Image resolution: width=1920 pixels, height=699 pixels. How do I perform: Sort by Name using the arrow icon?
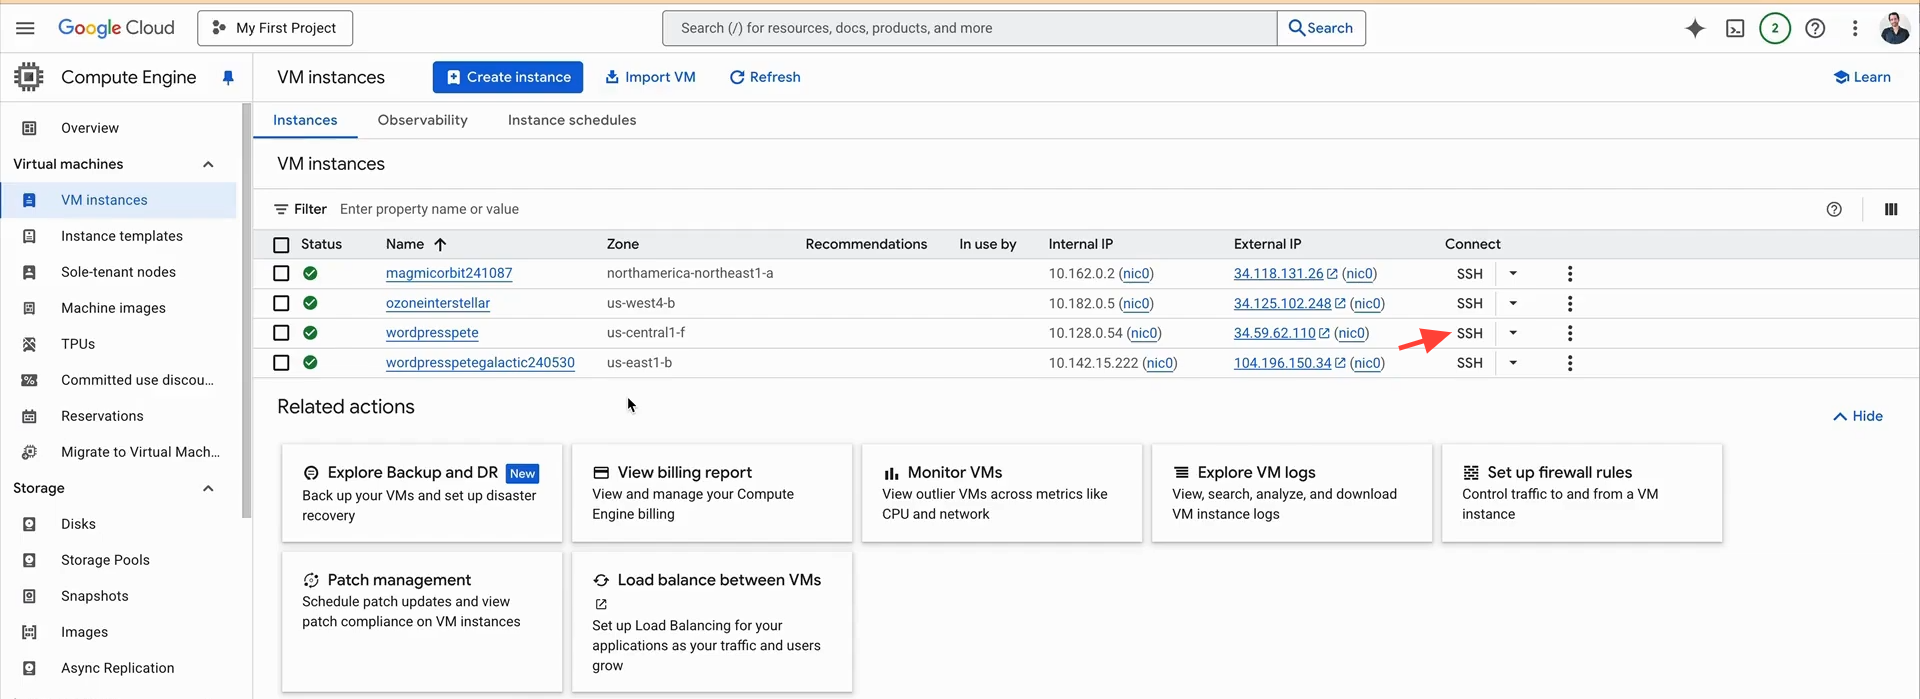click(440, 244)
